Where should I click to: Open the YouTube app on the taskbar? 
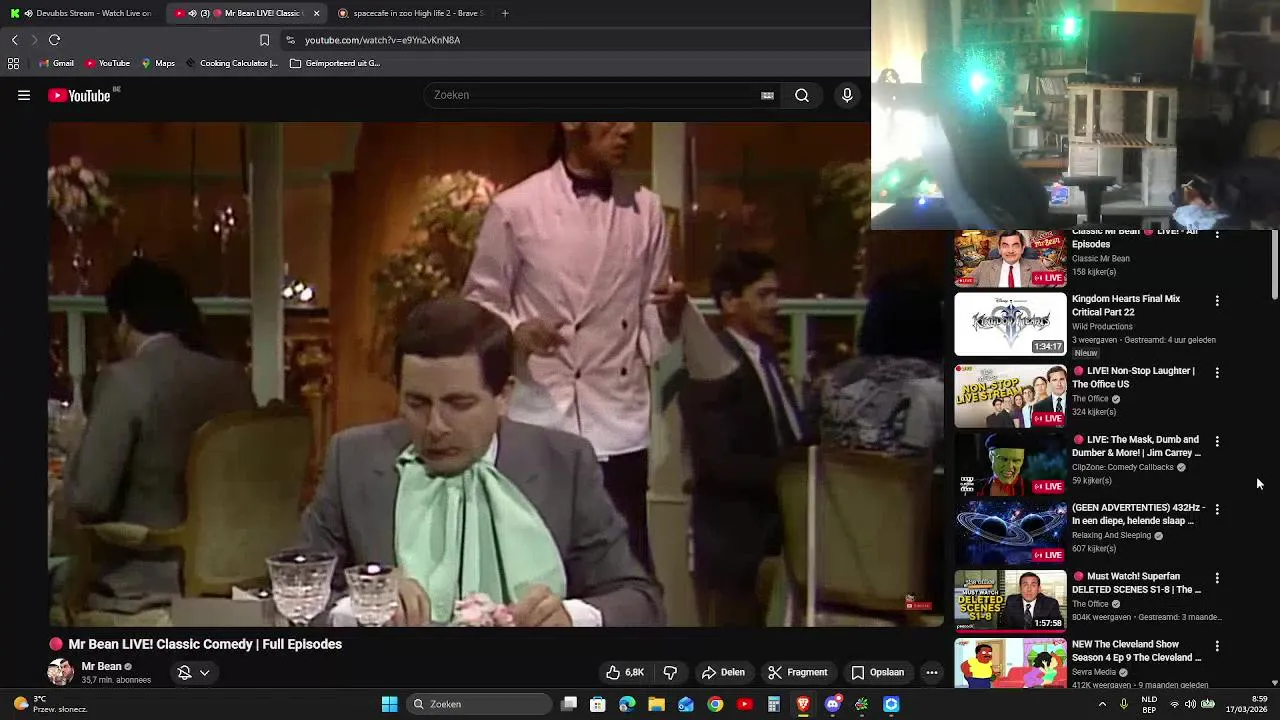tap(744, 704)
